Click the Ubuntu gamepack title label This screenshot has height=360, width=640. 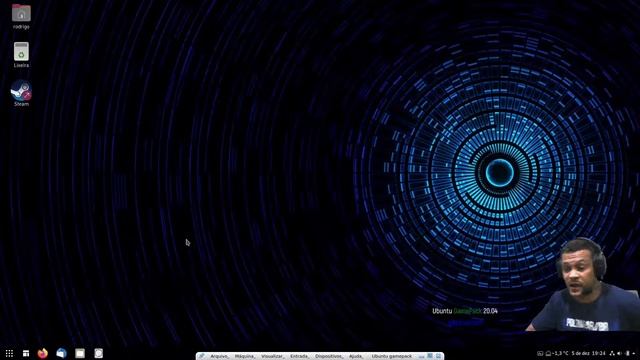coord(391,356)
